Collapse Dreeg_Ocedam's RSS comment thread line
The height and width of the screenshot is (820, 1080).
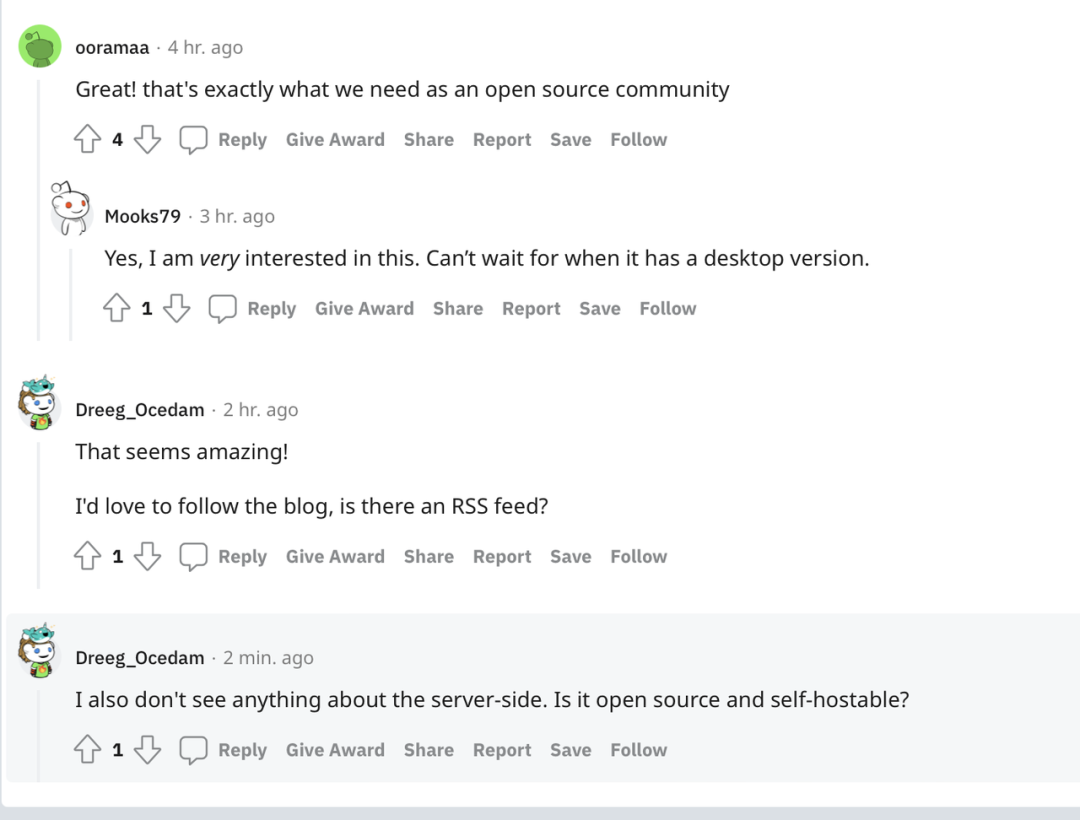(40, 510)
